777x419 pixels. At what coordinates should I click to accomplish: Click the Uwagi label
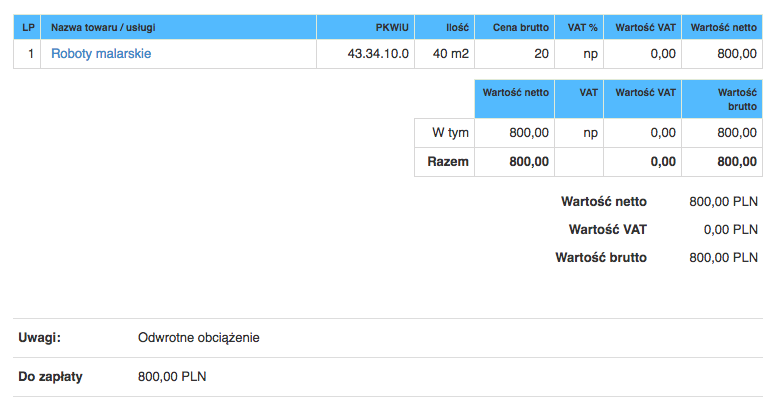[x=40, y=338]
